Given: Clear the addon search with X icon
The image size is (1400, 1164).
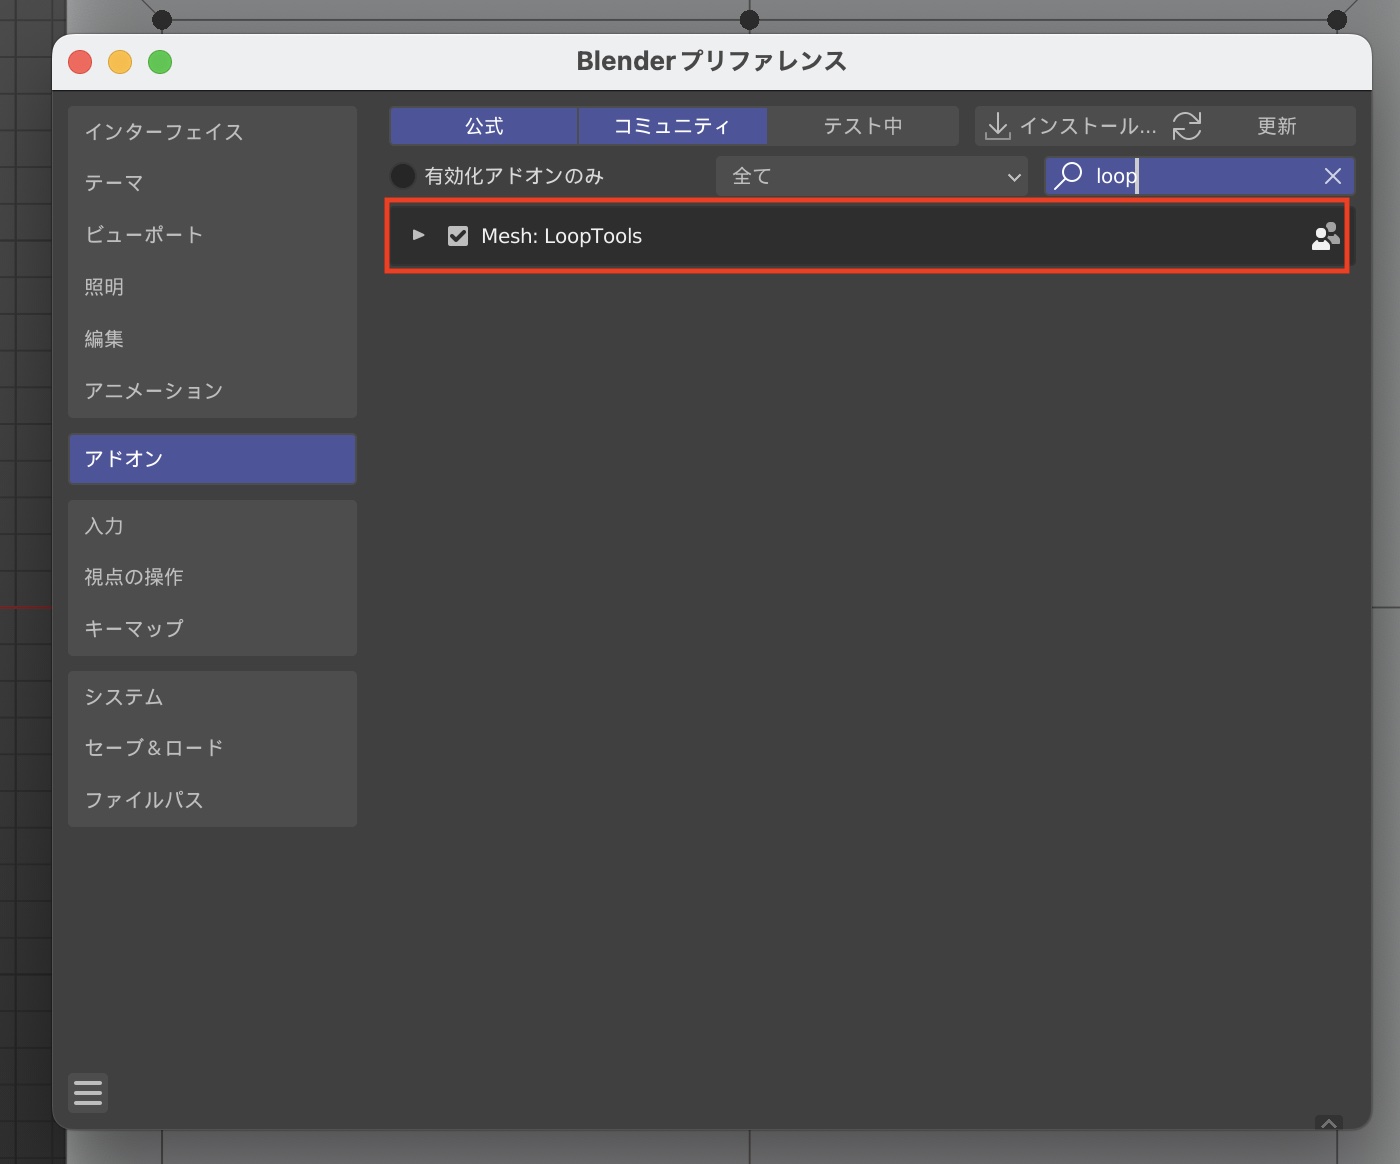Looking at the screenshot, I should tap(1332, 176).
